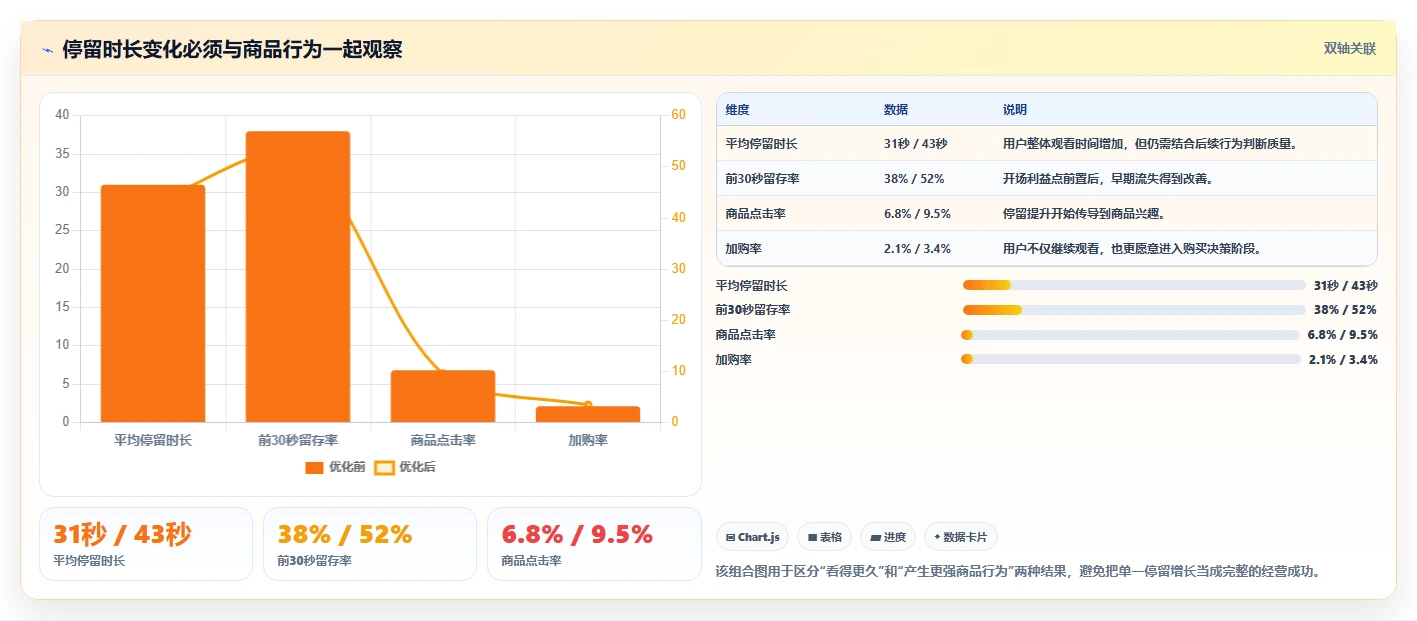Viewport: 1417px width, 621px height.
Task: Click the 6.8% / 9.5% value beside progress bar
Action: (x=1343, y=335)
